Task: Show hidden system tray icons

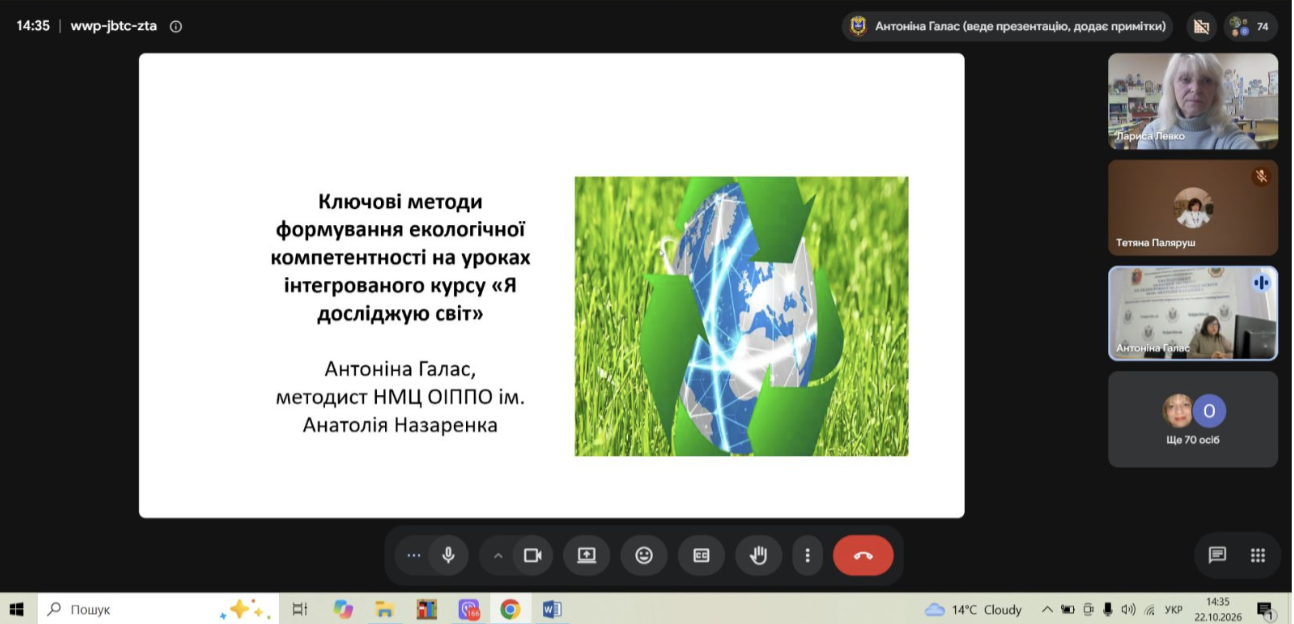Action: tap(1047, 609)
